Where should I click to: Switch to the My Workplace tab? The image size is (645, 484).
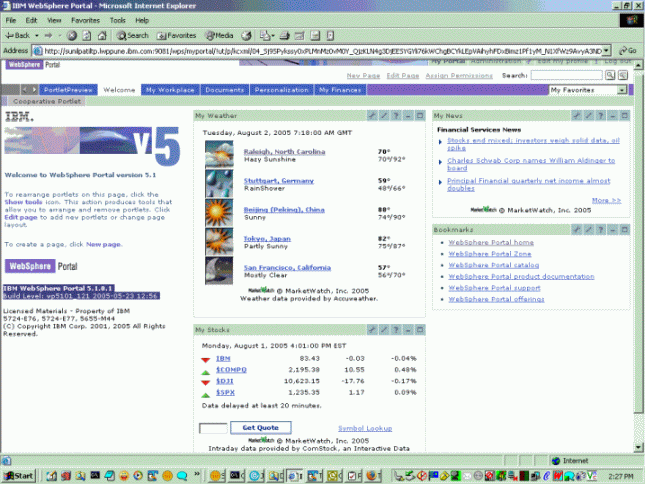point(170,90)
